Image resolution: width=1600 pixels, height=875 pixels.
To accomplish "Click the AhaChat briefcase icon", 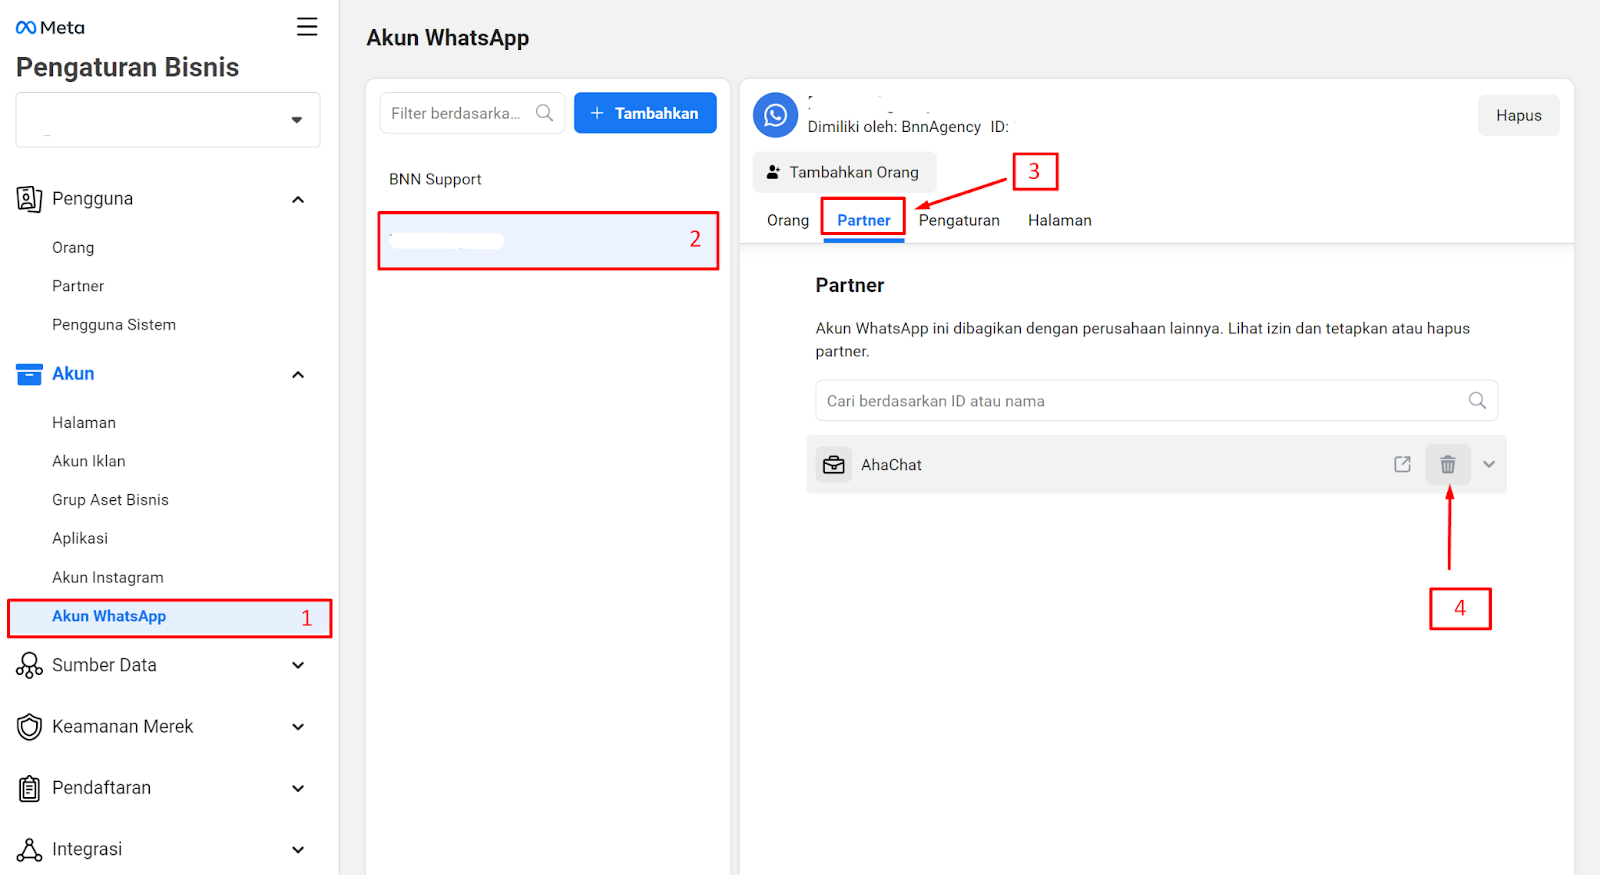I will [833, 465].
